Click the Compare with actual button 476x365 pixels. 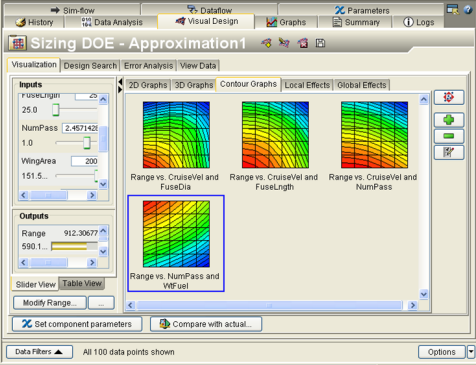click(206, 324)
